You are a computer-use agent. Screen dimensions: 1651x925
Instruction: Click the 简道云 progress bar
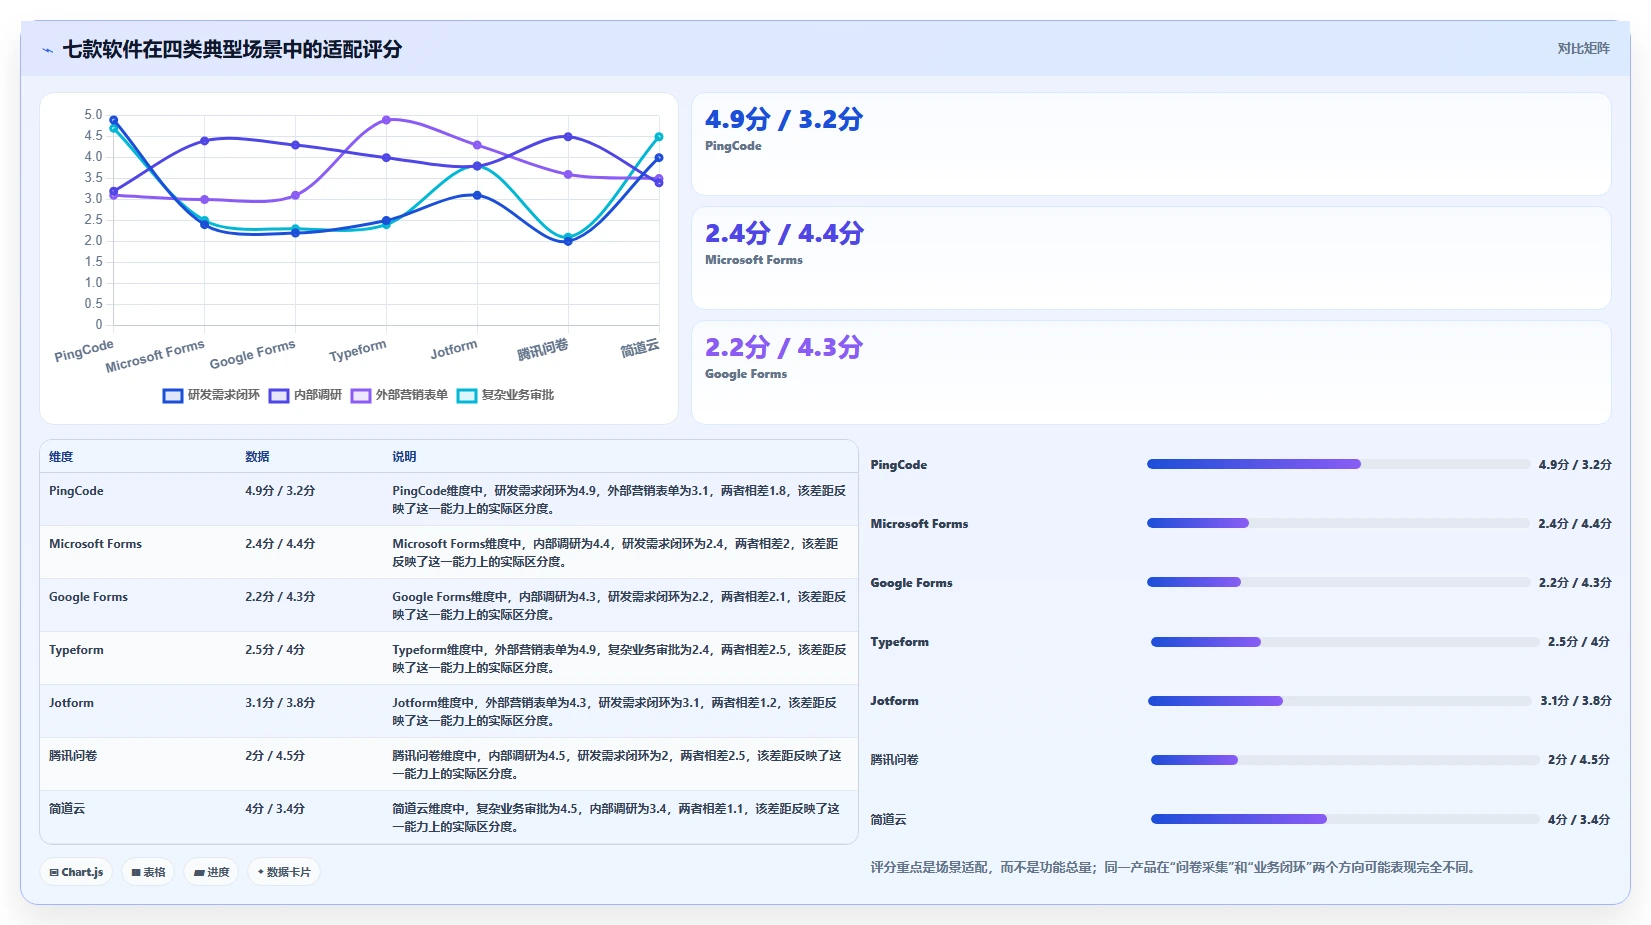[1345, 819]
